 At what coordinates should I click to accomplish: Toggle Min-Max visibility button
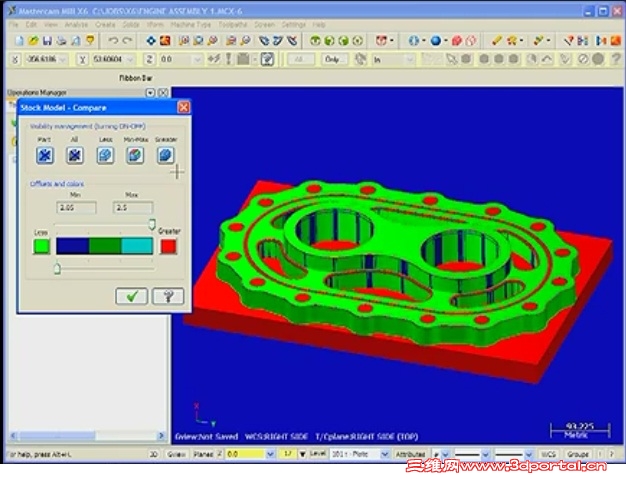135,155
